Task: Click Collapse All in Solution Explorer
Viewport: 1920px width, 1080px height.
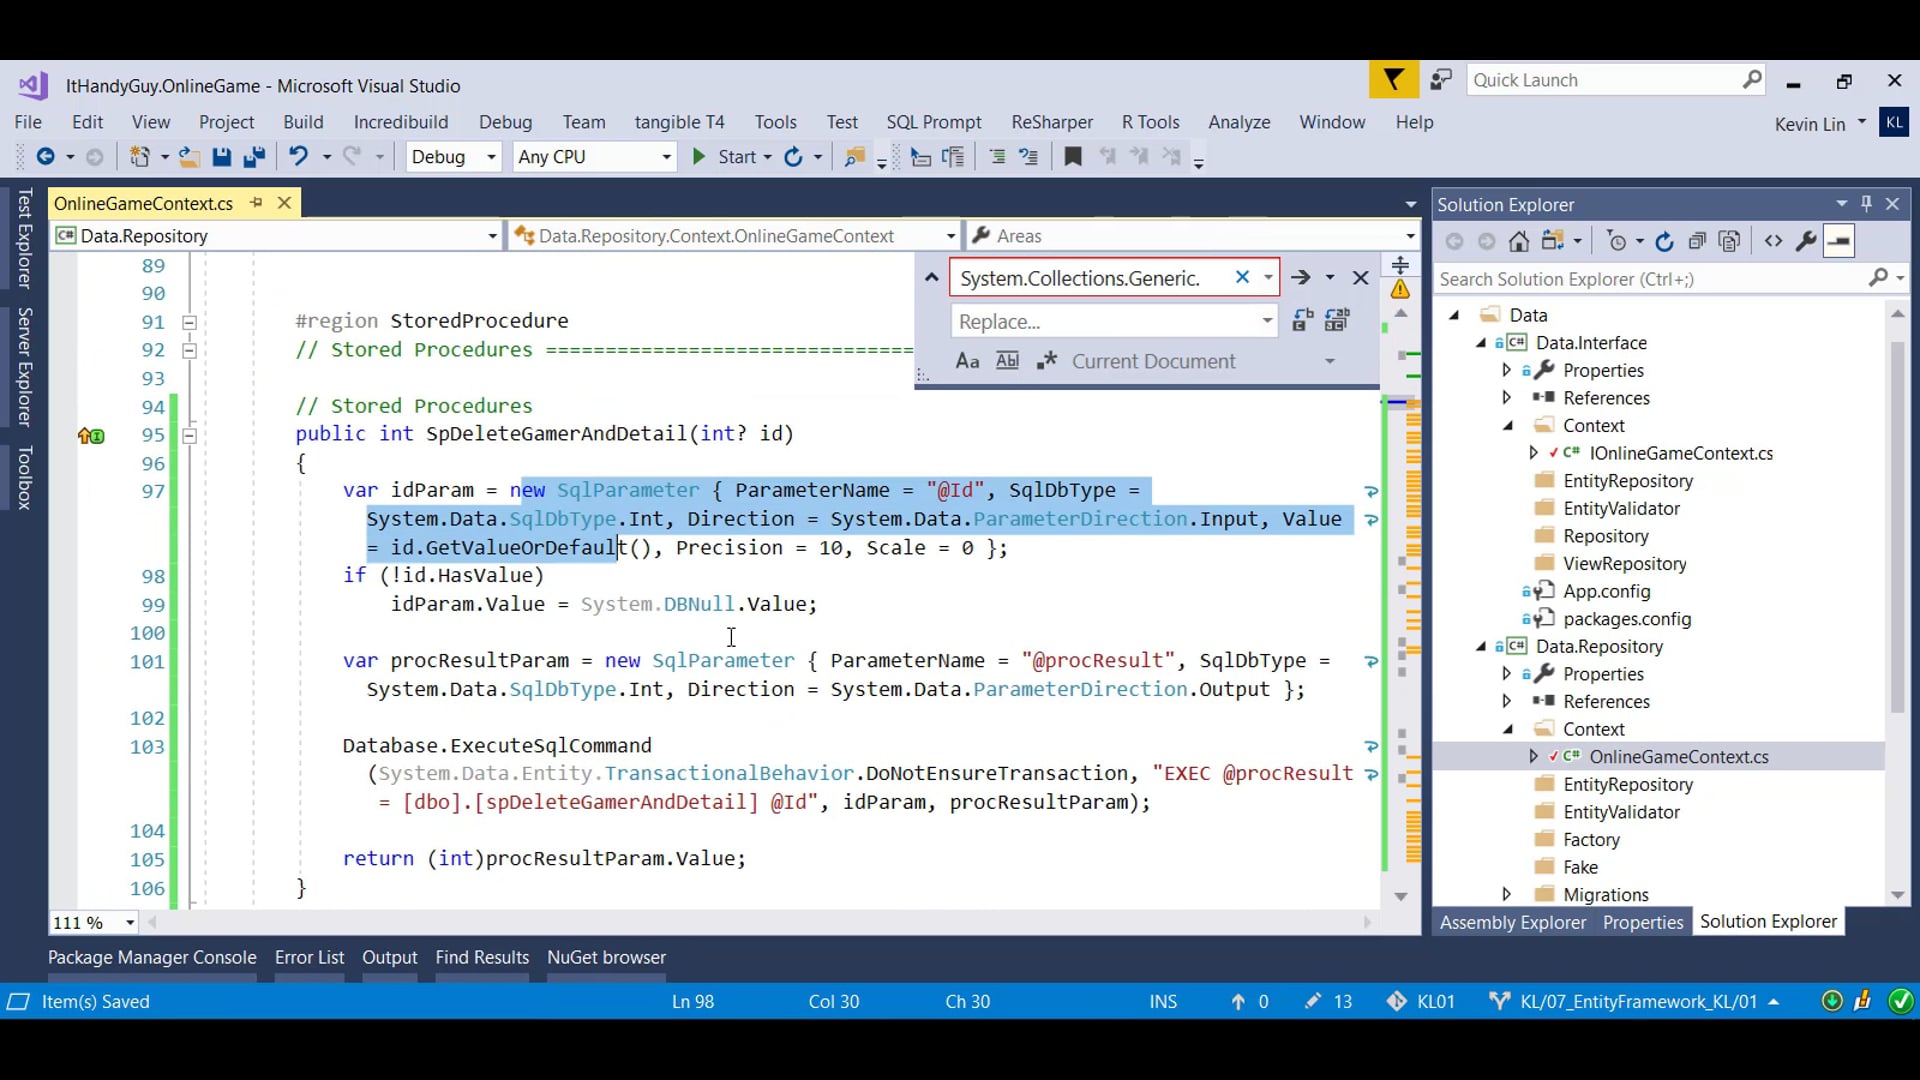Action: click(x=1697, y=241)
